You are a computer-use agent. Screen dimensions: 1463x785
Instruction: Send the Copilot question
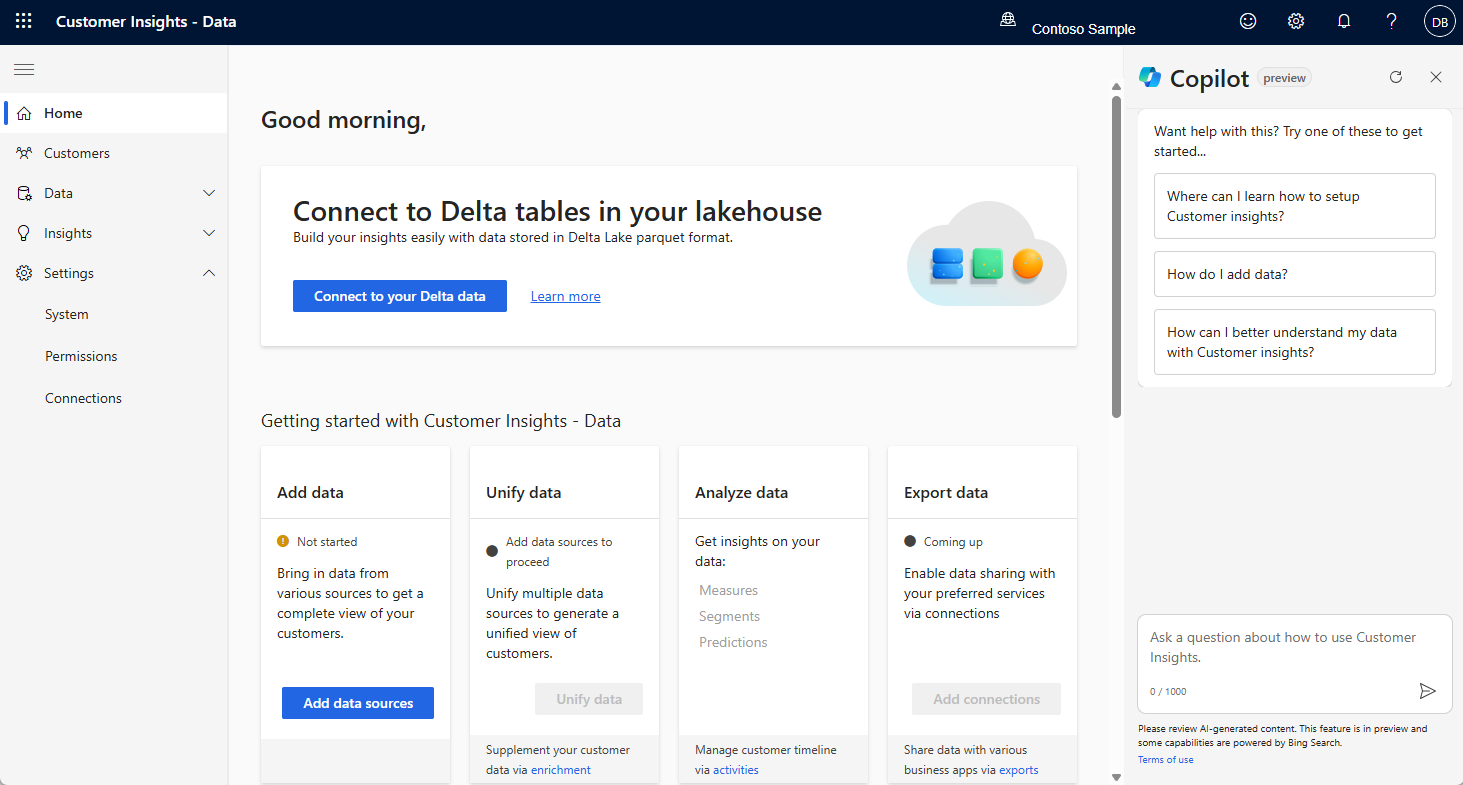1428,691
